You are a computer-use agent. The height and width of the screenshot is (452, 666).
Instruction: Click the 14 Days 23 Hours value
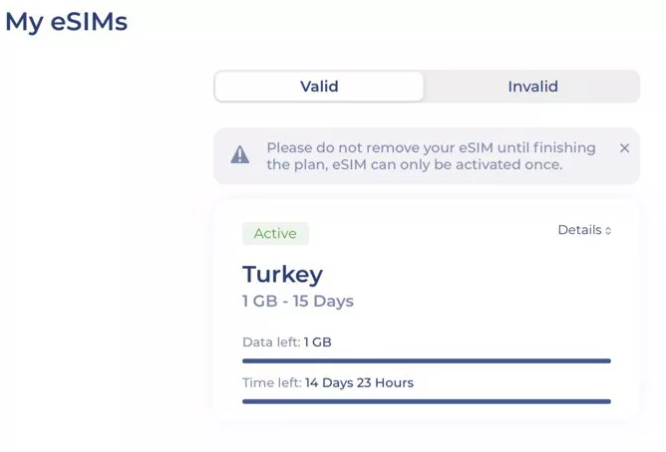tap(359, 383)
